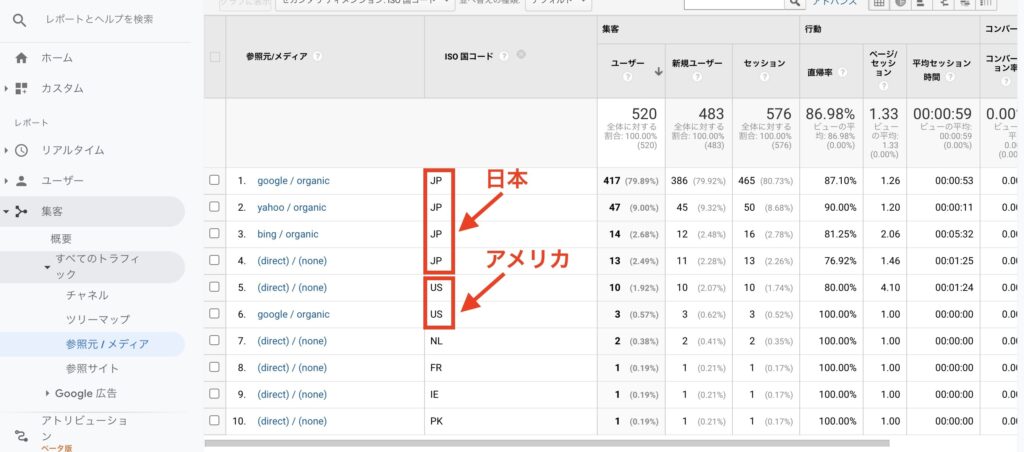The height and width of the screenshot is (452, 1024).
Task: Click the NL country code cell
Action: pos(436,341)
